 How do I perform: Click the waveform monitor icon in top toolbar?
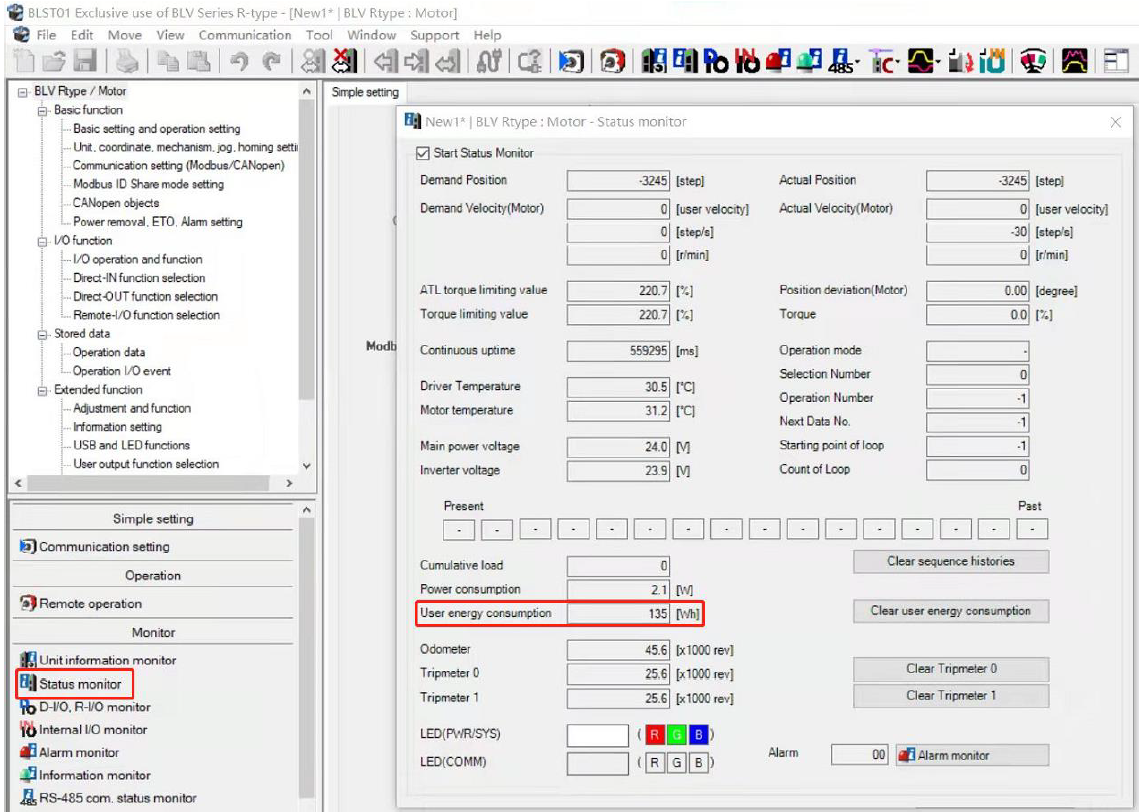[x=921, y=62]
